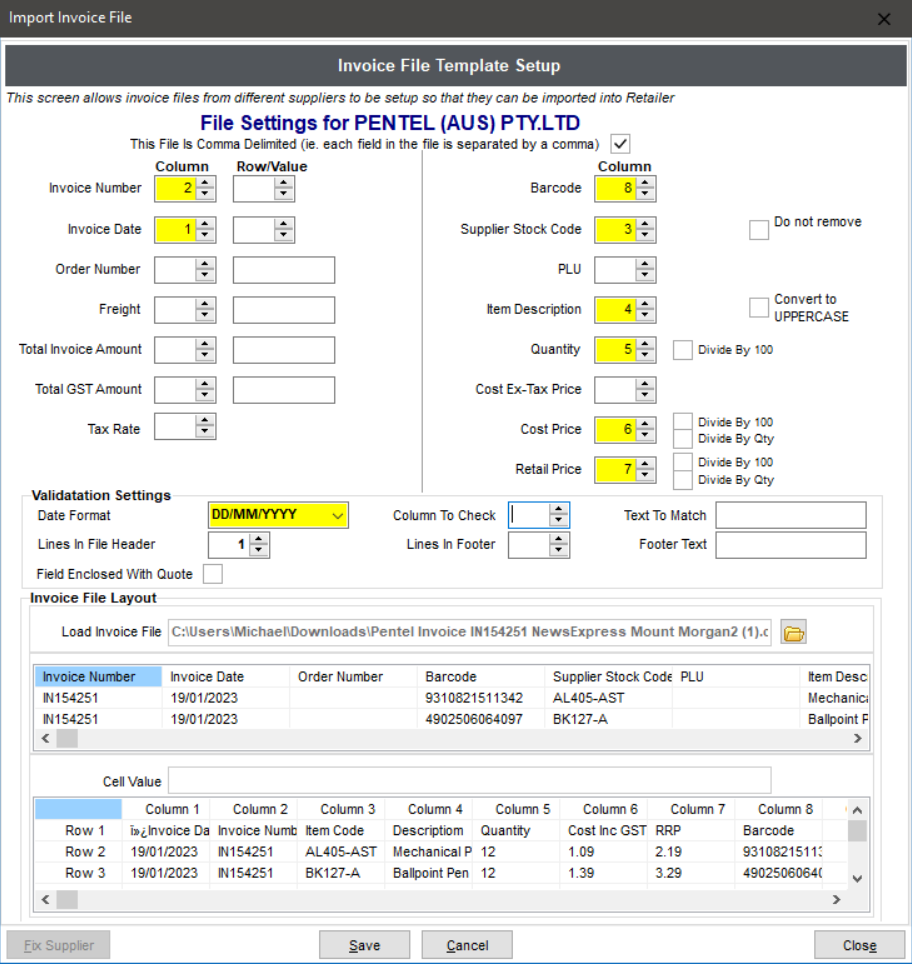The image size is (912, 964).
Task: Click the Cancel button
Action: coord(467,945)
